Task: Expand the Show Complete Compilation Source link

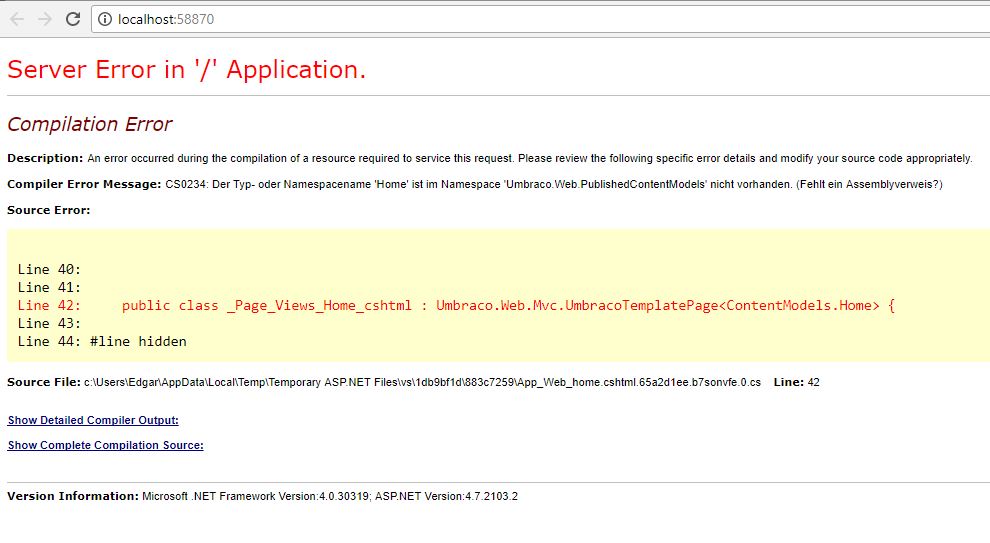Action: point(105,445)
